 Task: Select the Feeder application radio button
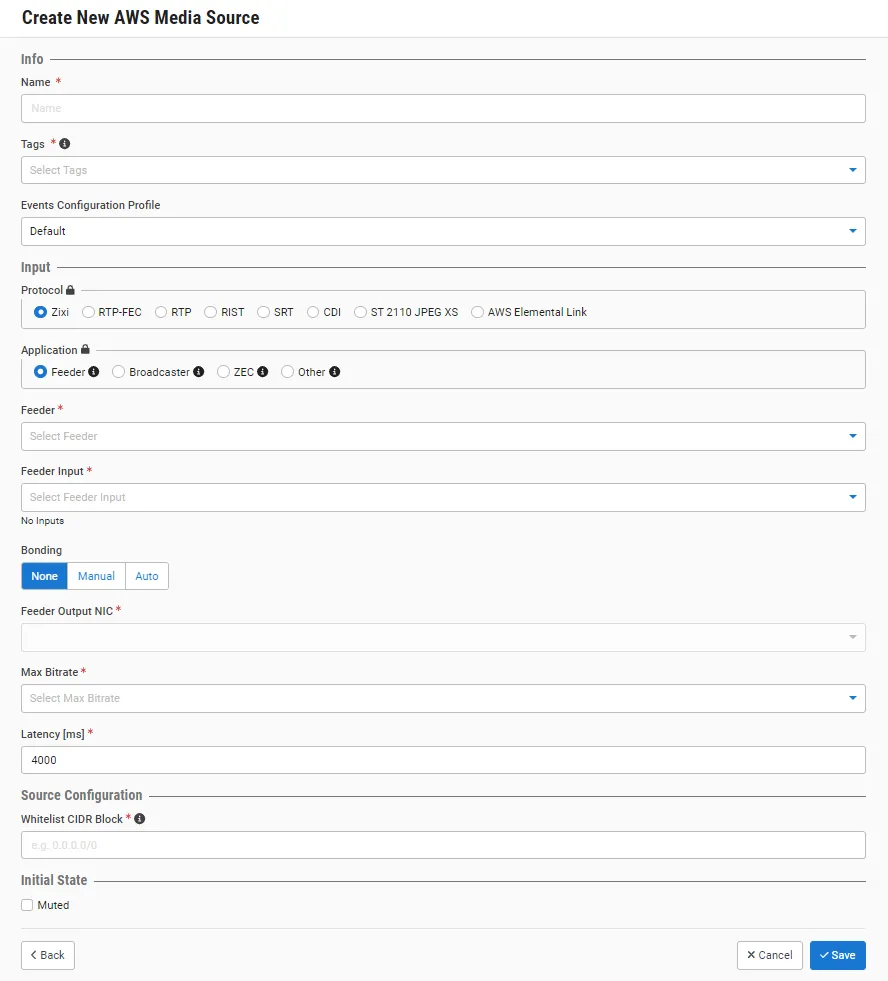(41, 372)
